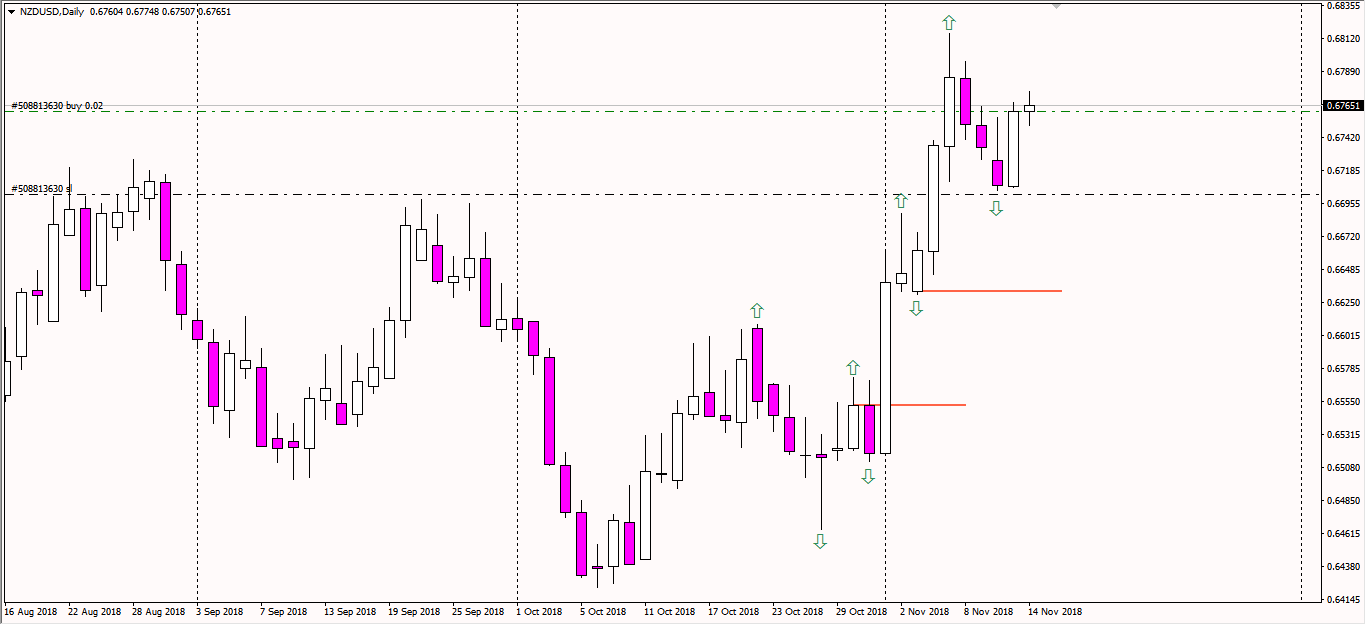Image resolution: width=1365 pixels, height=625 pixels.
Task: Click the 0.65080 price axis label
Action: point(1343,468)
